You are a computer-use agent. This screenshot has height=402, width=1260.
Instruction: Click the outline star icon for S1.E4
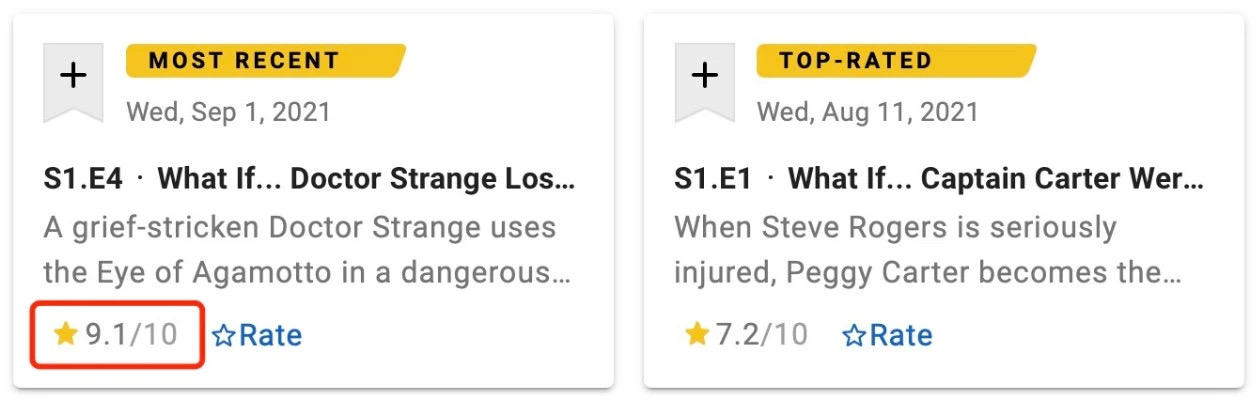(x=224, y=336)
